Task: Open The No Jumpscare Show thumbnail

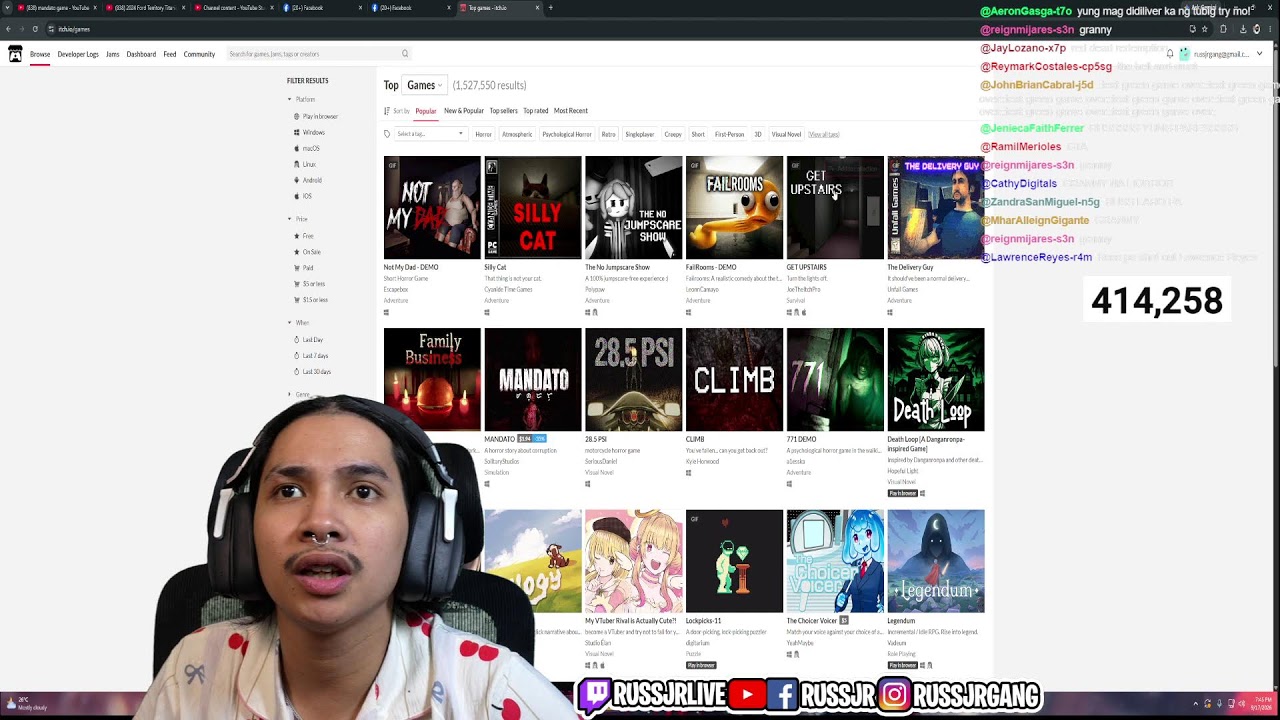Action: point(634,207)
